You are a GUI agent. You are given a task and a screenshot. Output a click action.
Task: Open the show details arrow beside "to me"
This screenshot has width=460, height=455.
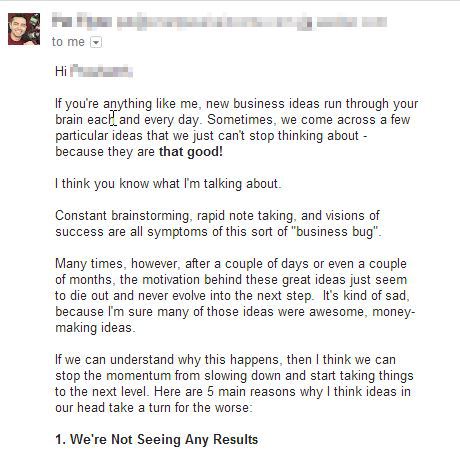(96, 43)
